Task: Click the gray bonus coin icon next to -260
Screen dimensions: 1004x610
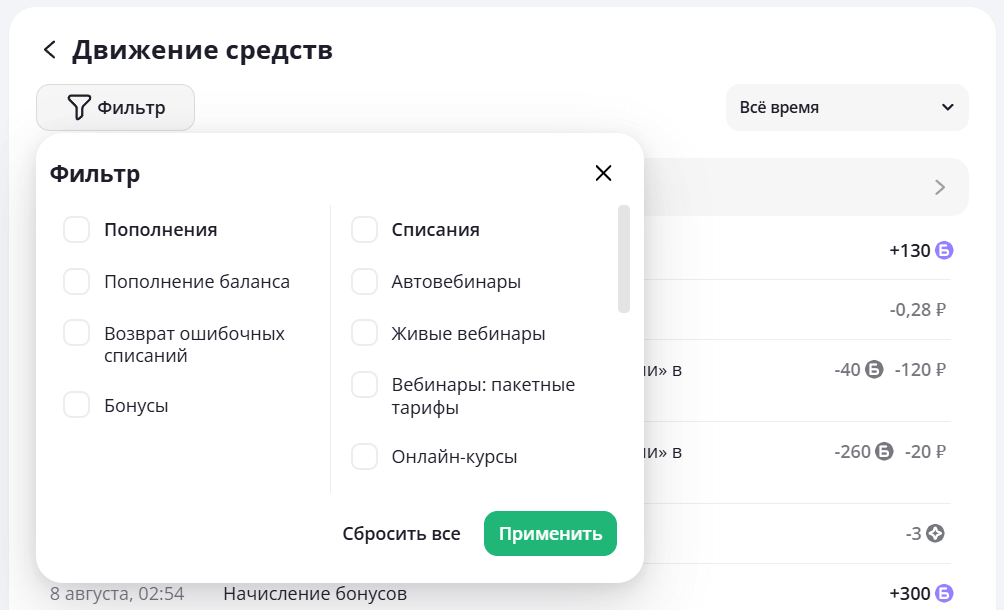Action: click(x=885, y=451)
